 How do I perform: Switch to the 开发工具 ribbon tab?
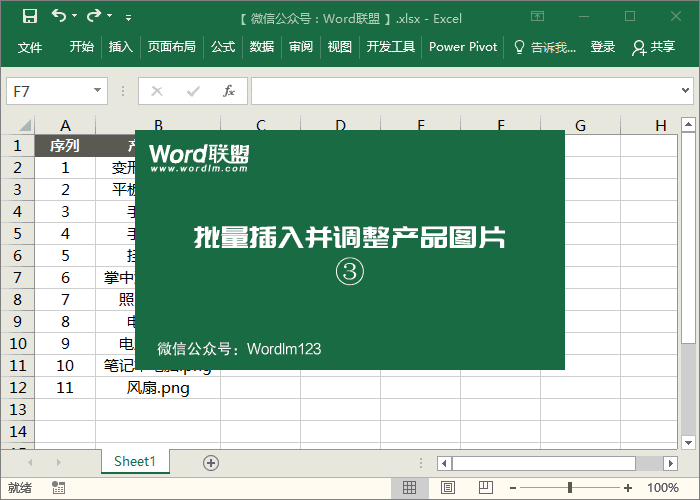coord(391,46)
